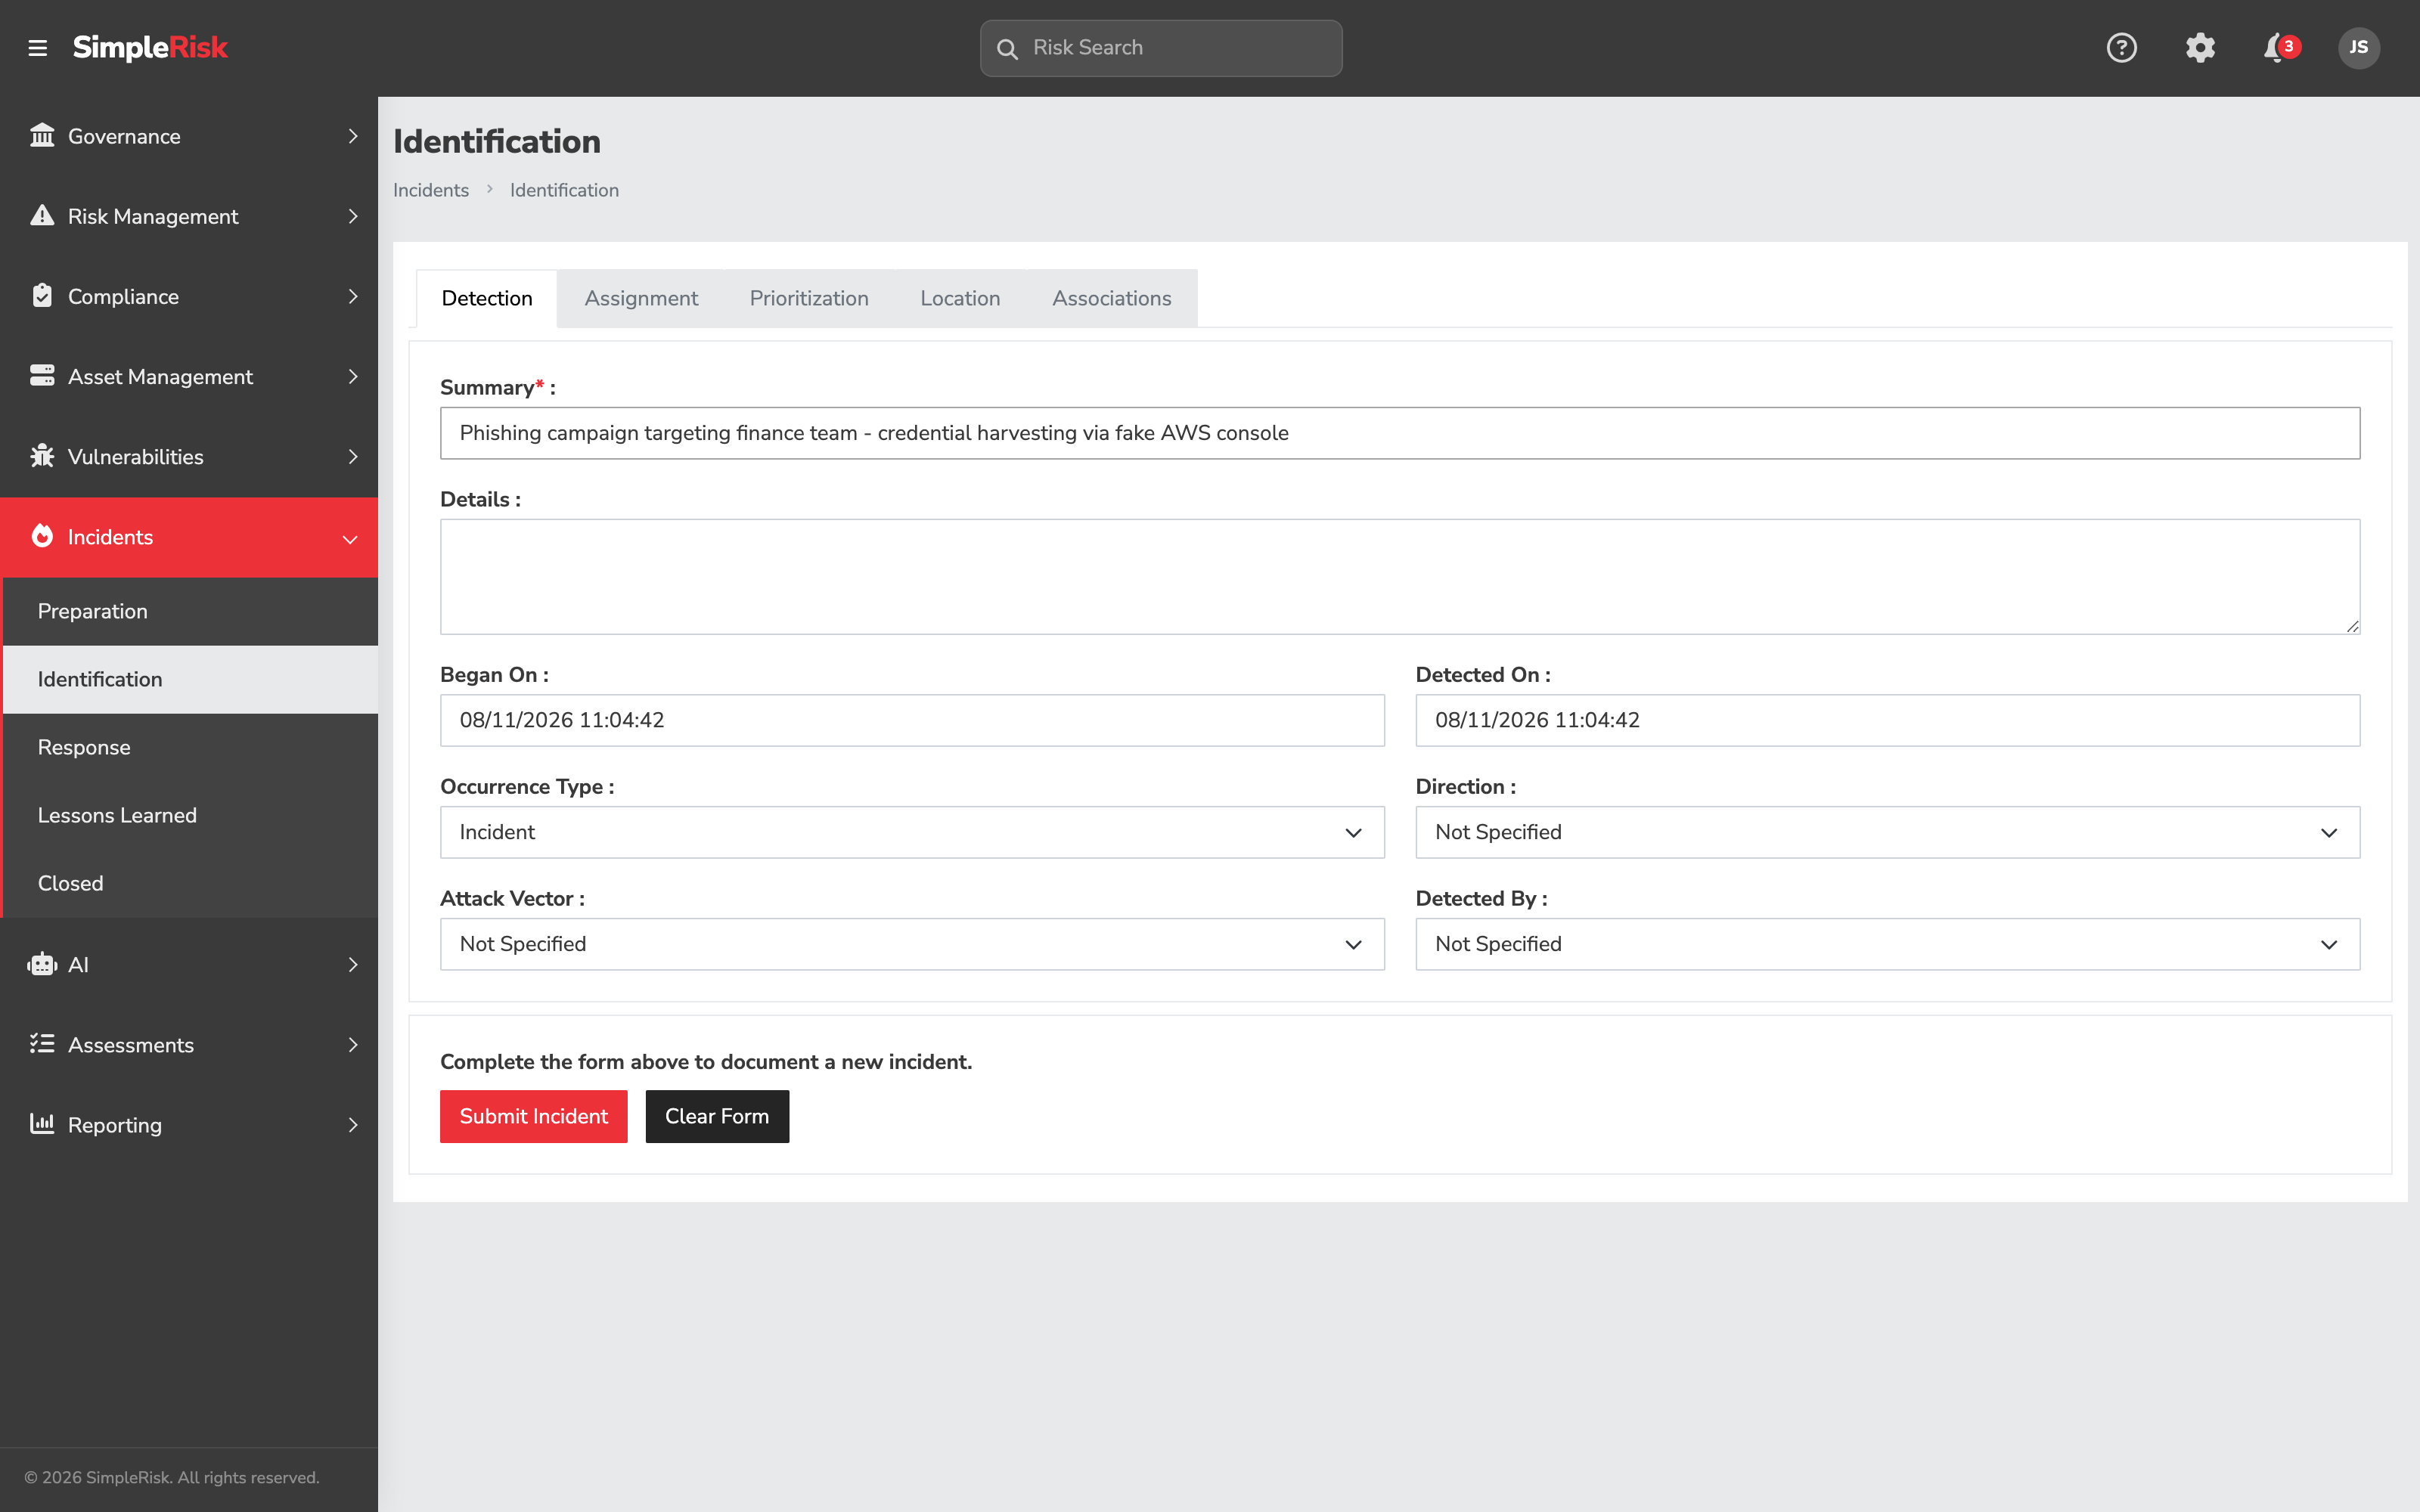
Task: Focus the Risk Search field
Action: tap(1161, 48)
